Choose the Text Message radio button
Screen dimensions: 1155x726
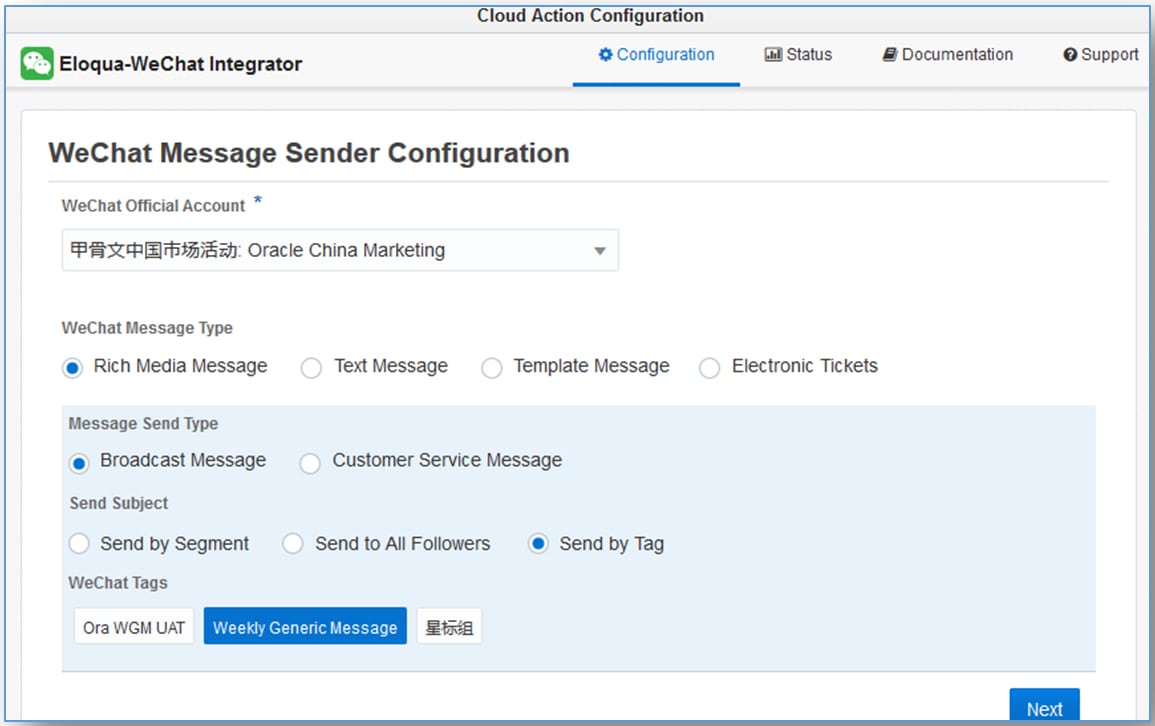312,368
